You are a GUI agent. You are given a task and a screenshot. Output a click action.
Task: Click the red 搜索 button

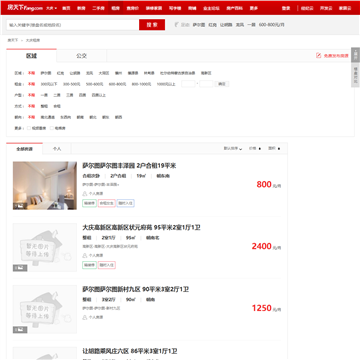tap(152, 25)
